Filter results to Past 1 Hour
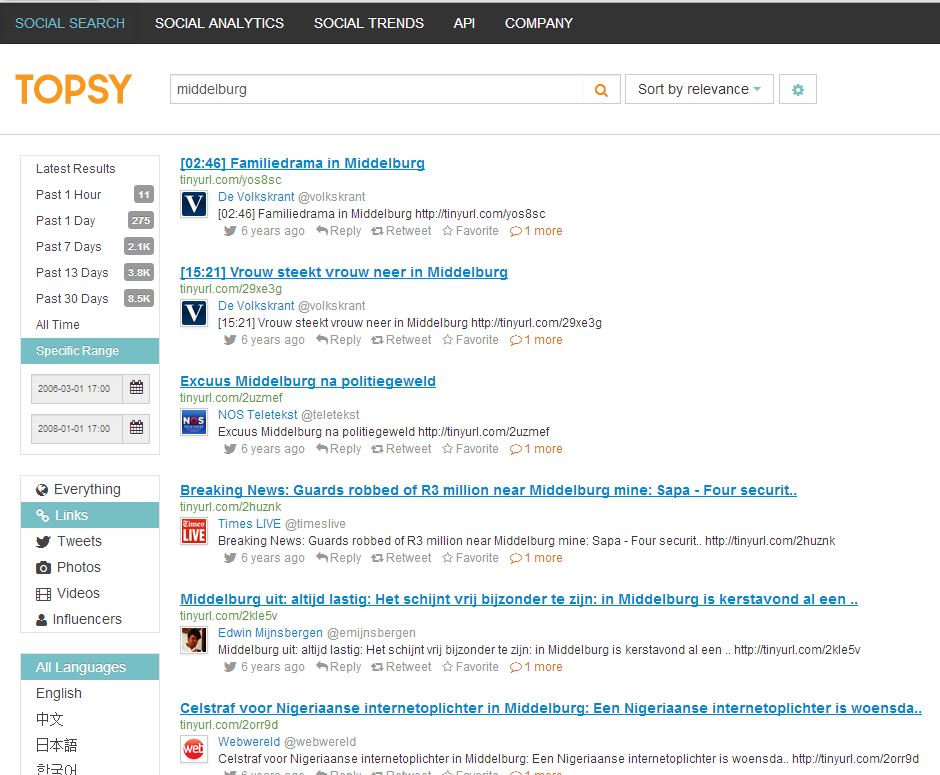 click(x=90, y=194)
